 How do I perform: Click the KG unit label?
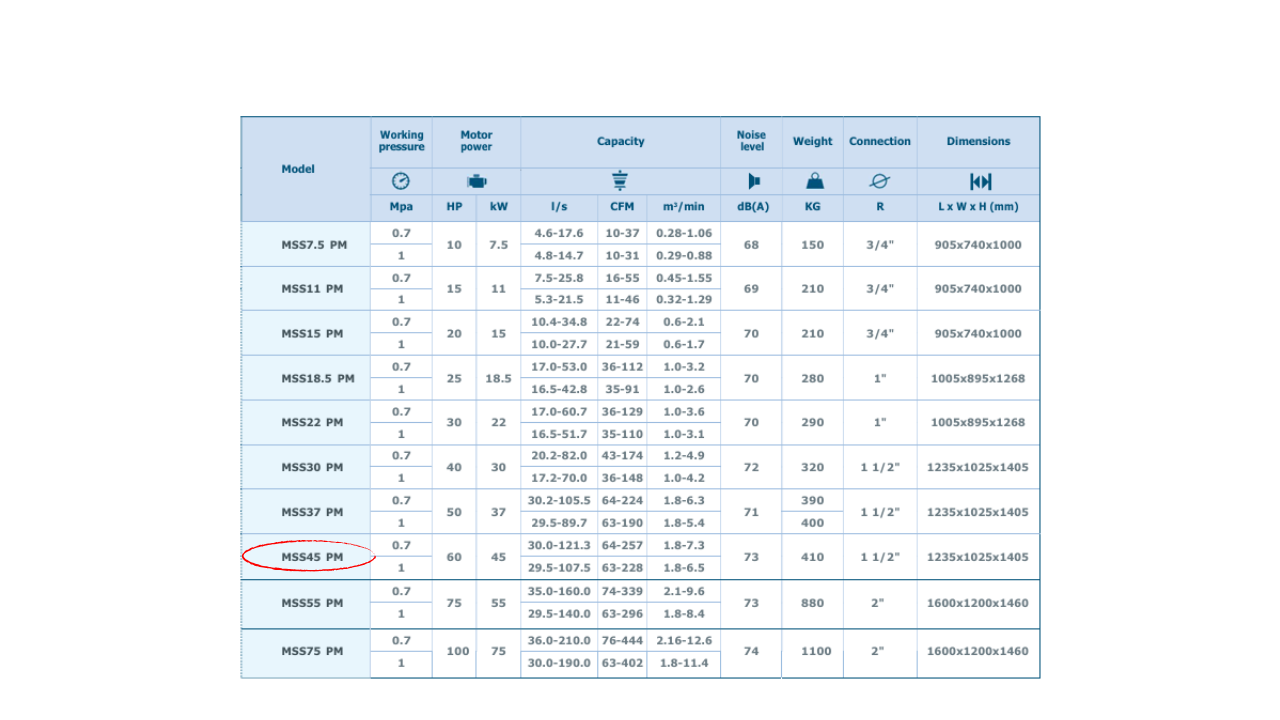click(x=812, y=207)
